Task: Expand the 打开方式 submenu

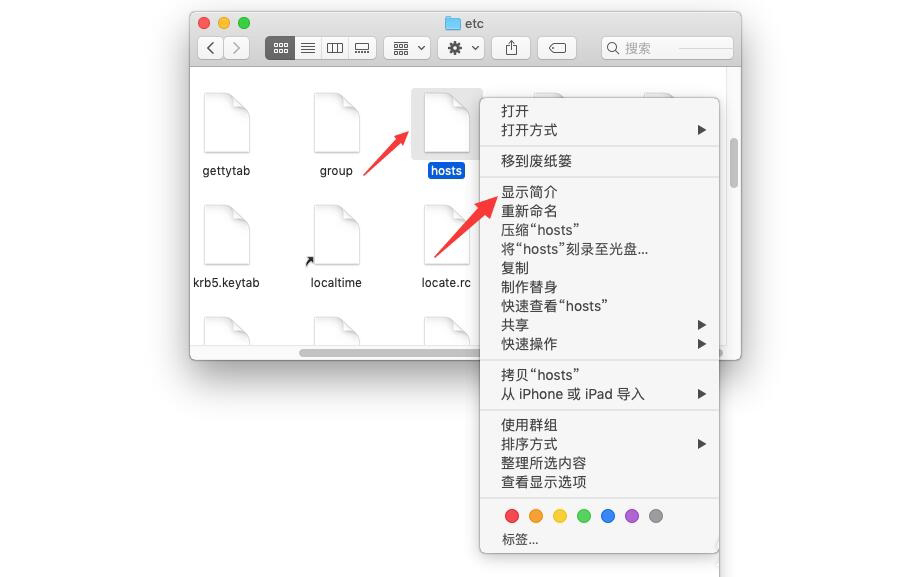Action: click(599, 130)
